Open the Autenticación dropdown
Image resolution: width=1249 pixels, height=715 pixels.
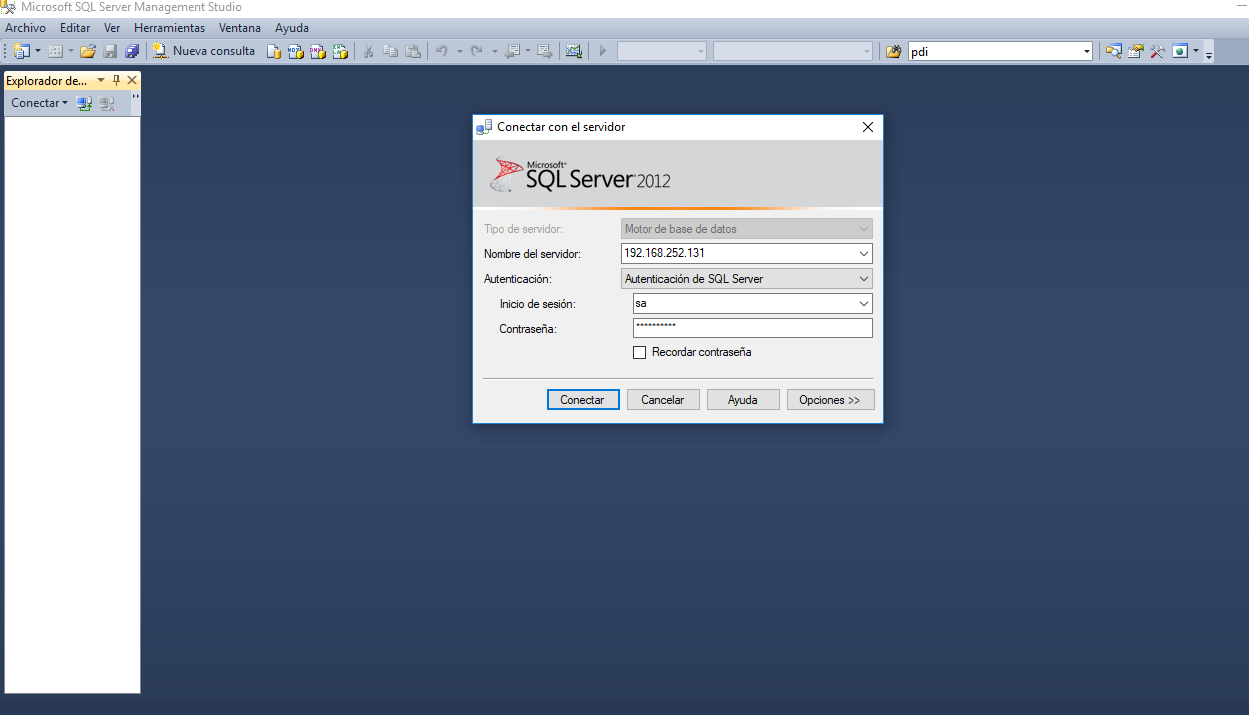point(863,278)
